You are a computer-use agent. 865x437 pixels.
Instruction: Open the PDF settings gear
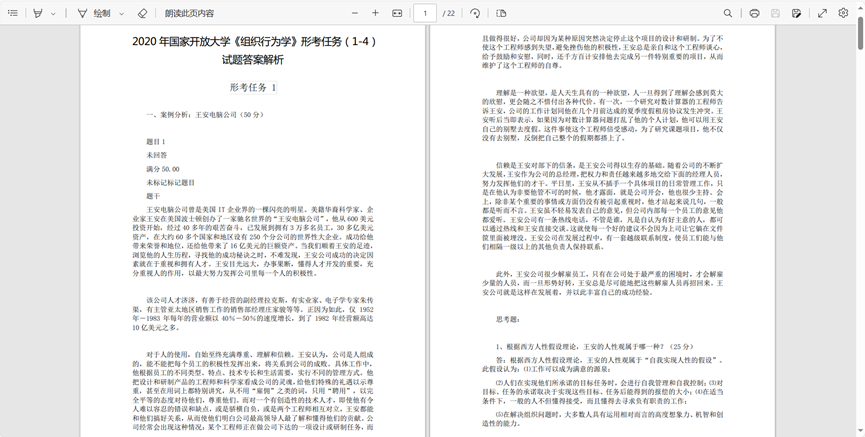[843, 13]
